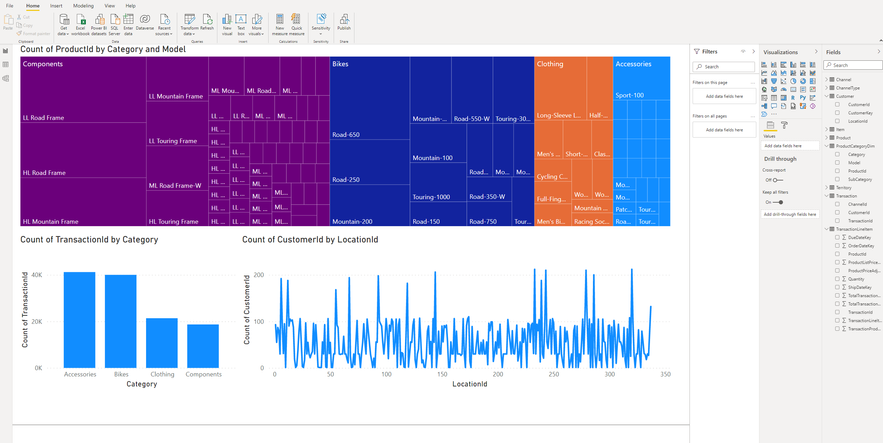The width and height of the screenshot is (883, 443).
Task: Open Filters on all pages options ellipsis
Action: coord(752,116)
